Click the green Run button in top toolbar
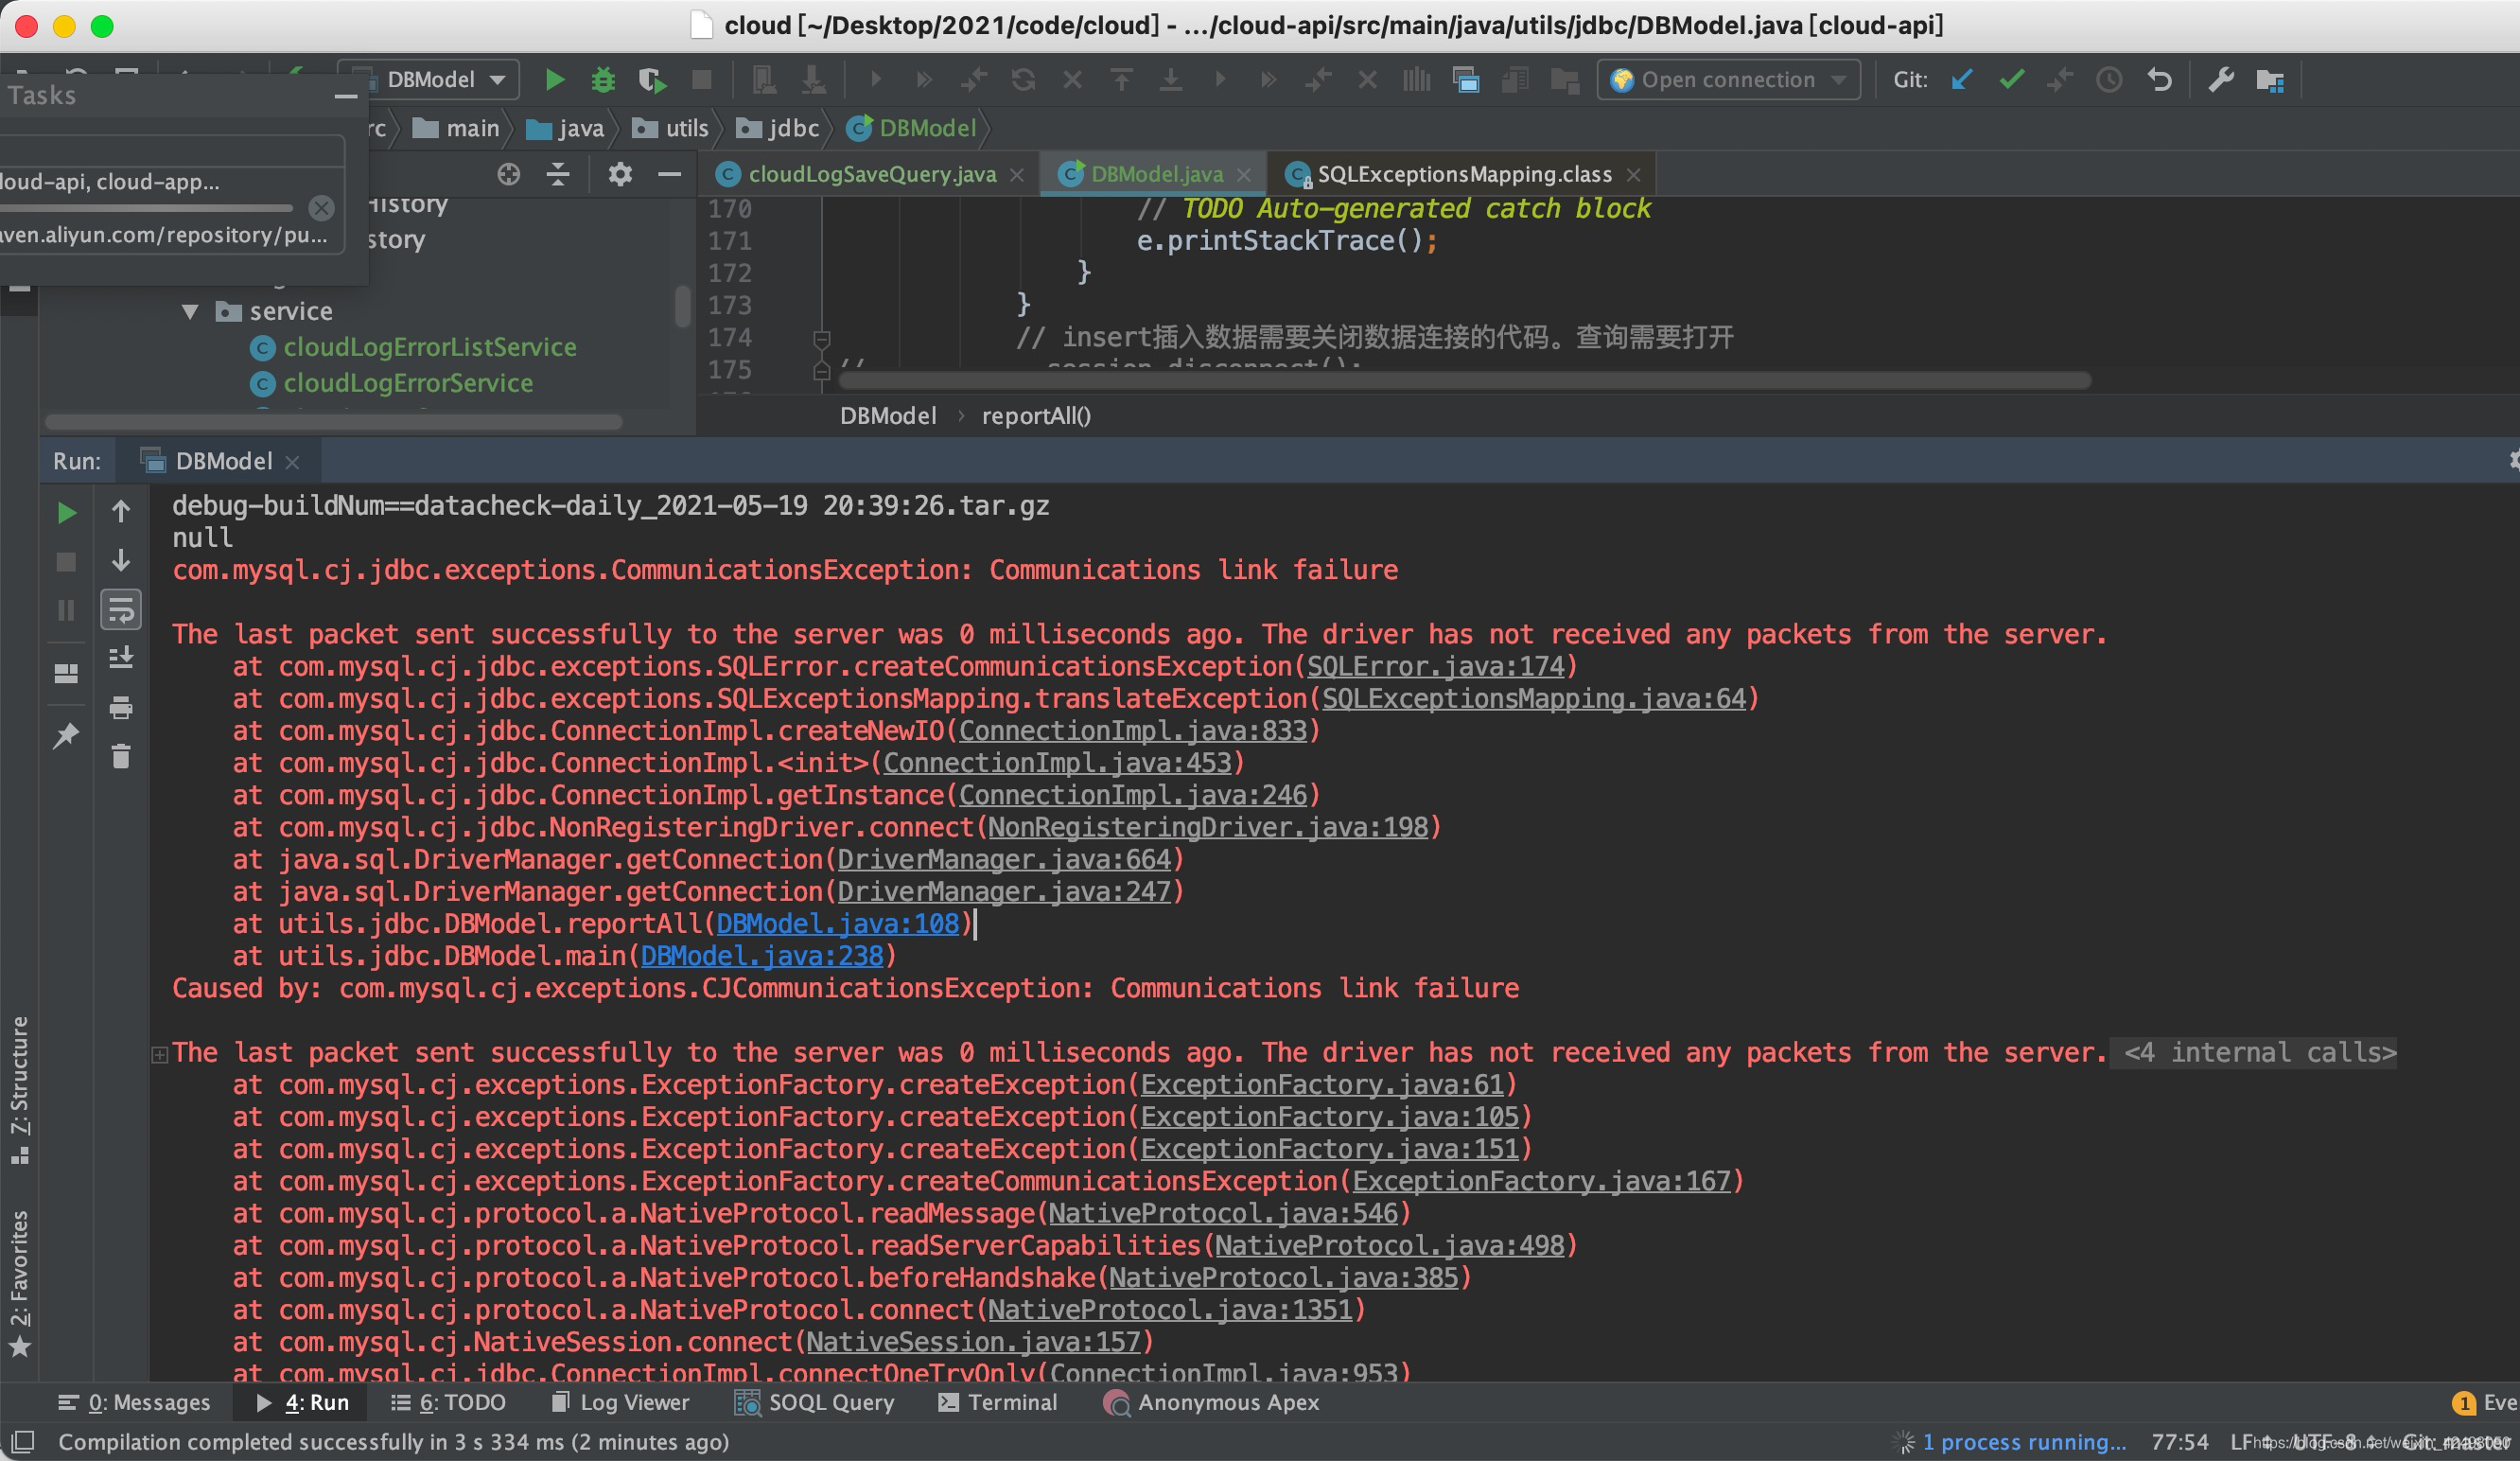 click(x=554, y=80)
